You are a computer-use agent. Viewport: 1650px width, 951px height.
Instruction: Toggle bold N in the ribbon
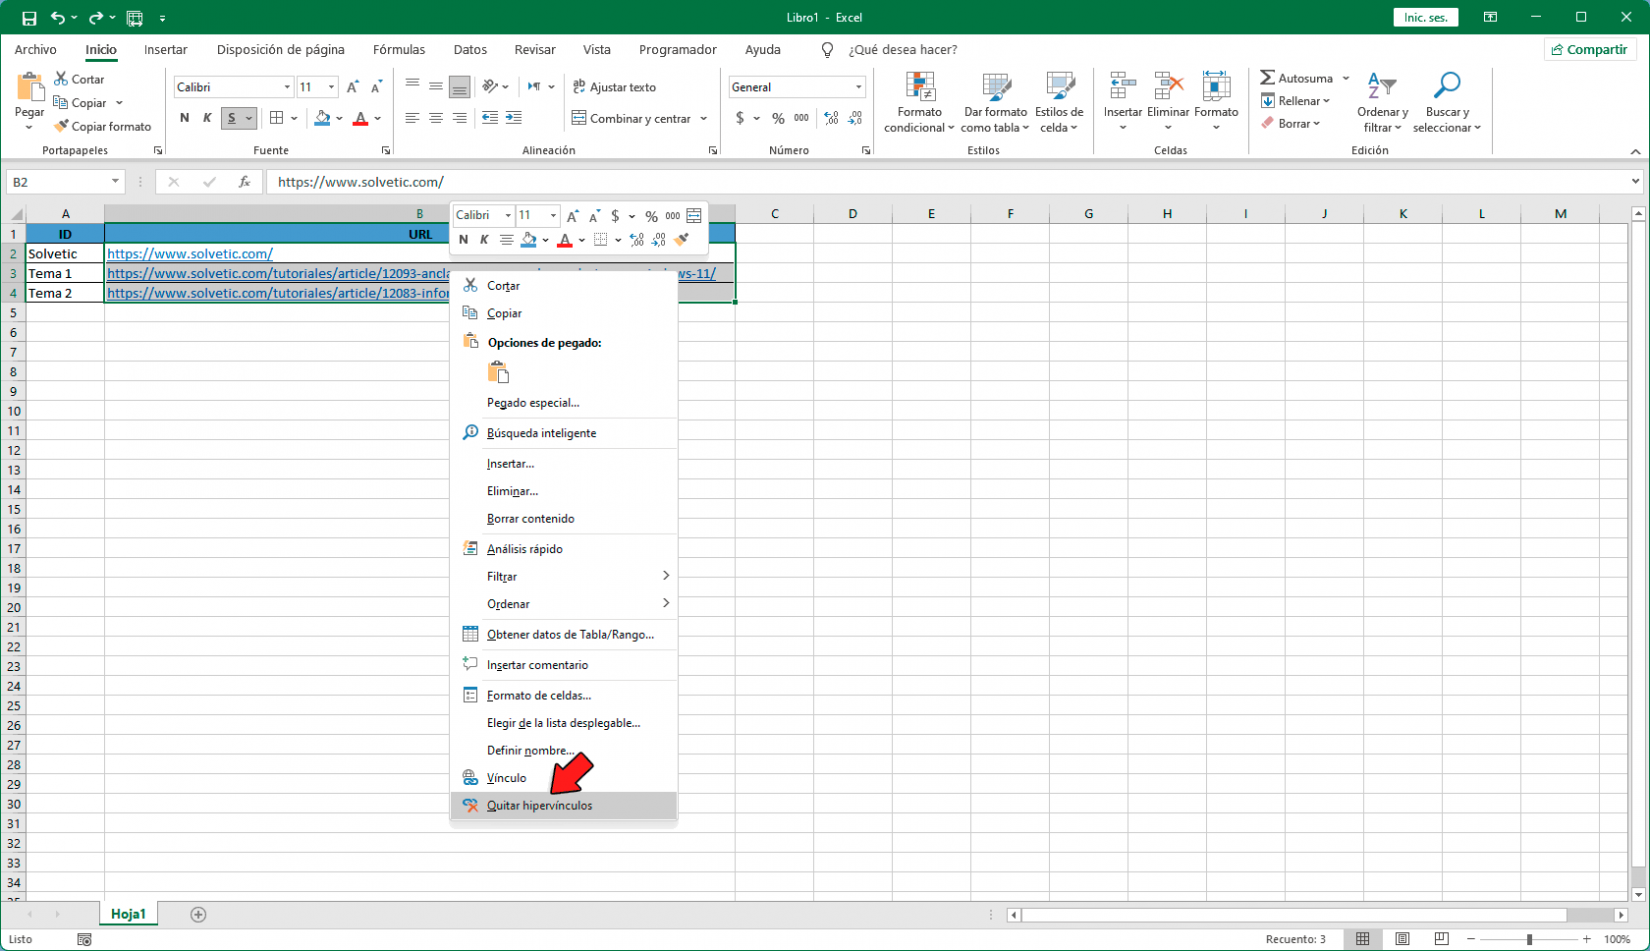click(x=184, y=118)
